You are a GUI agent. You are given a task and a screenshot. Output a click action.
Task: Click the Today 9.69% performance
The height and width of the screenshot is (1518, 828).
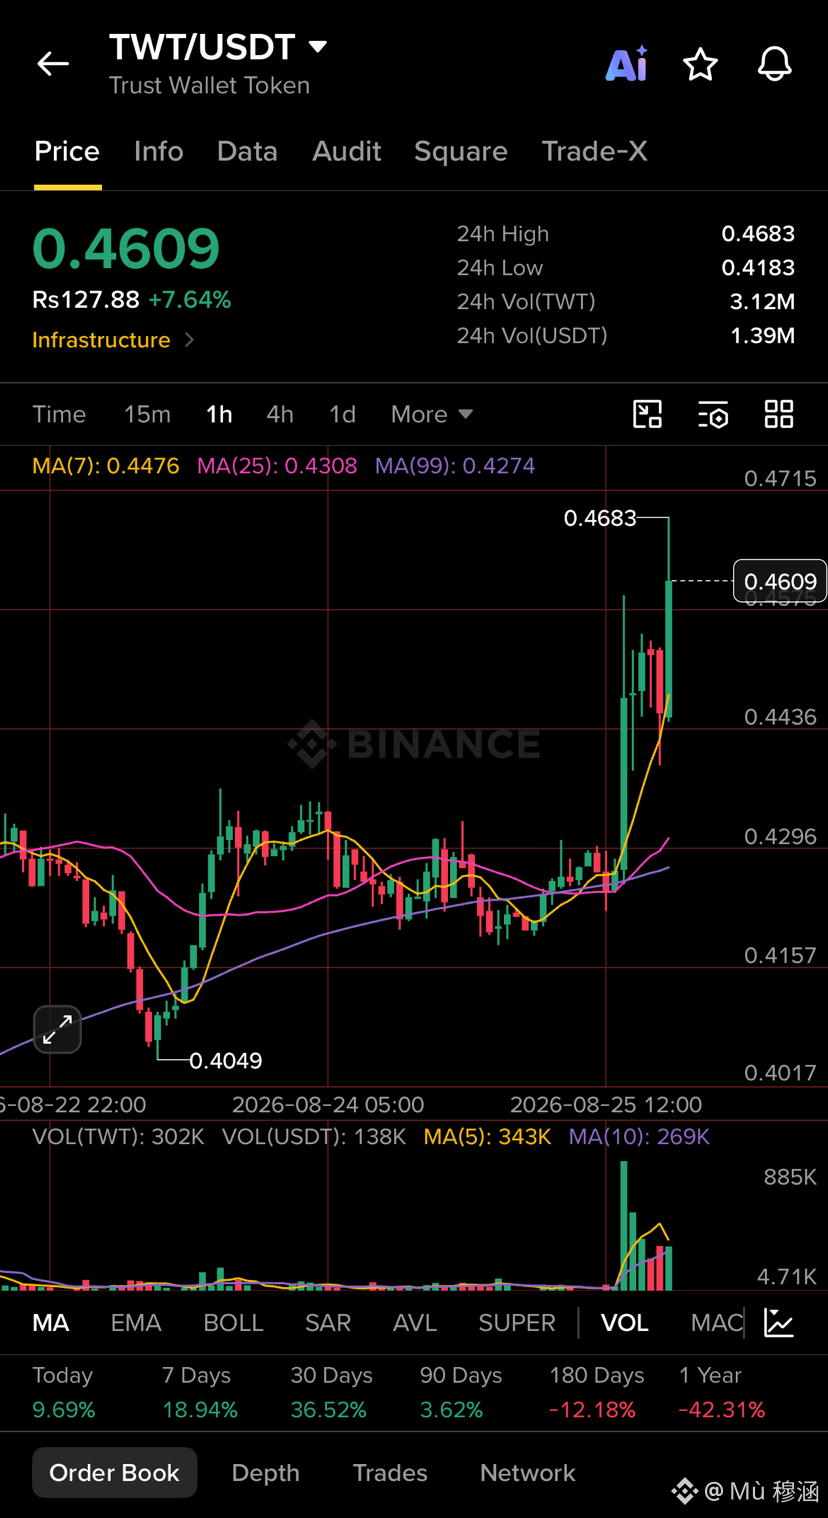(64, 1393)
